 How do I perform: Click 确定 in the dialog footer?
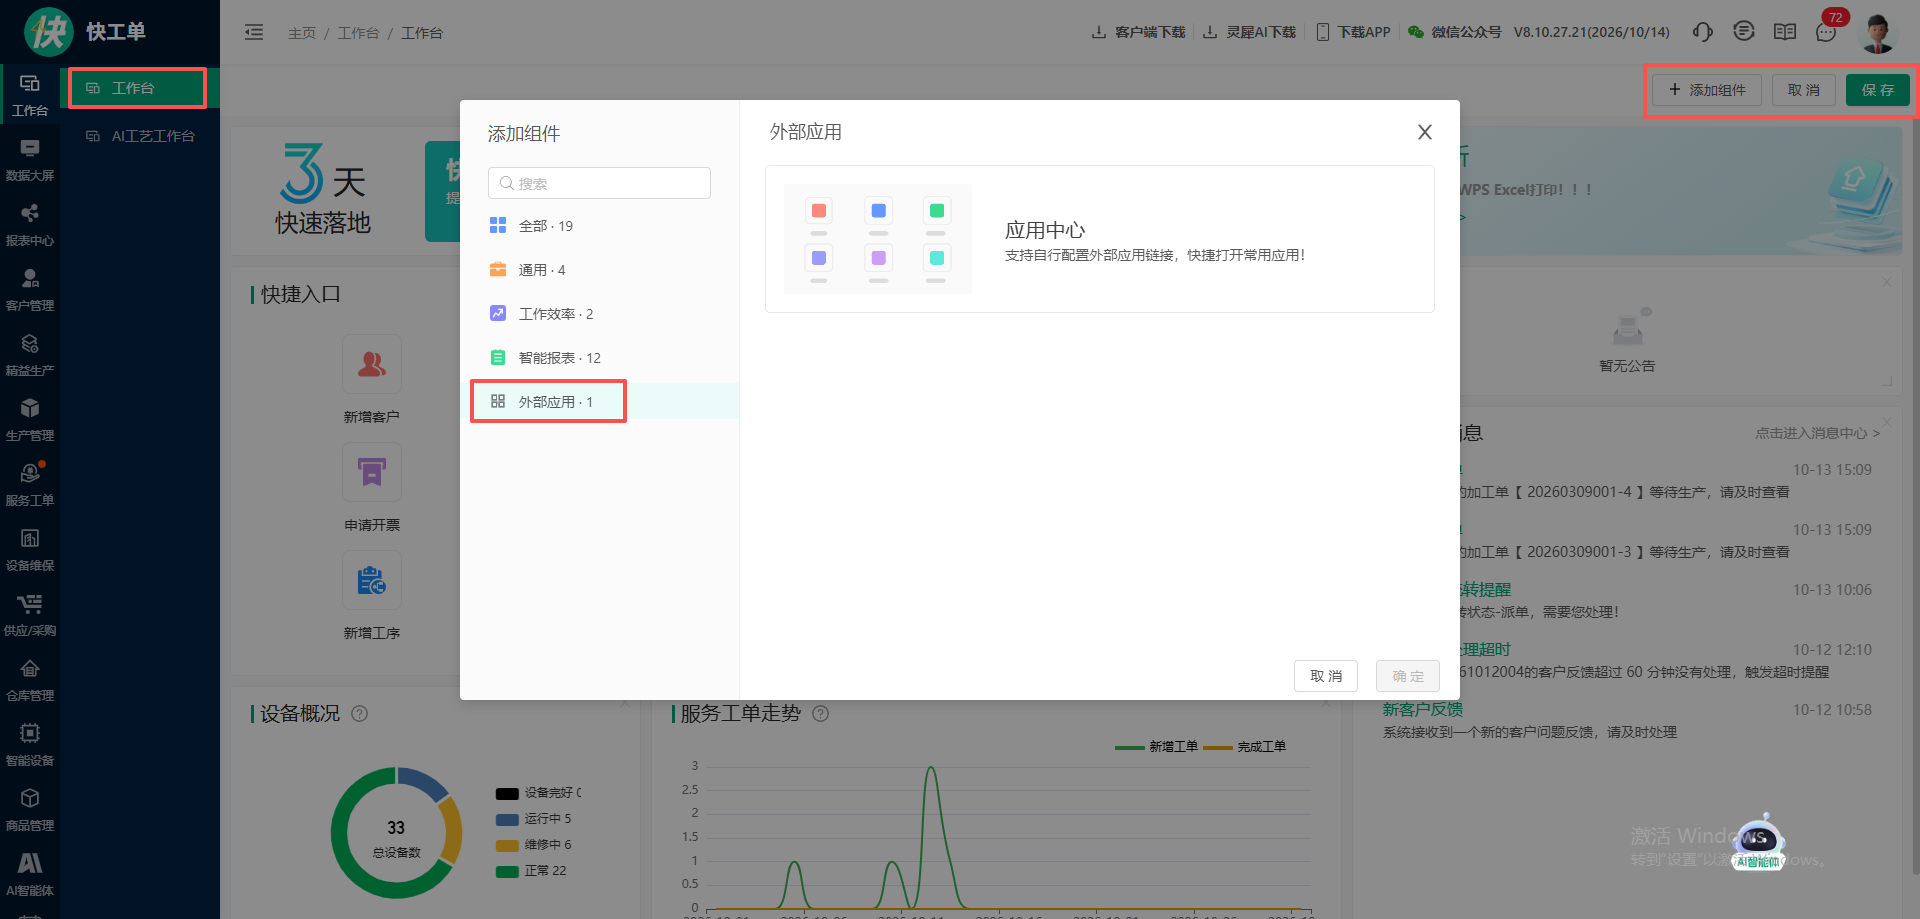point(1408,676)
